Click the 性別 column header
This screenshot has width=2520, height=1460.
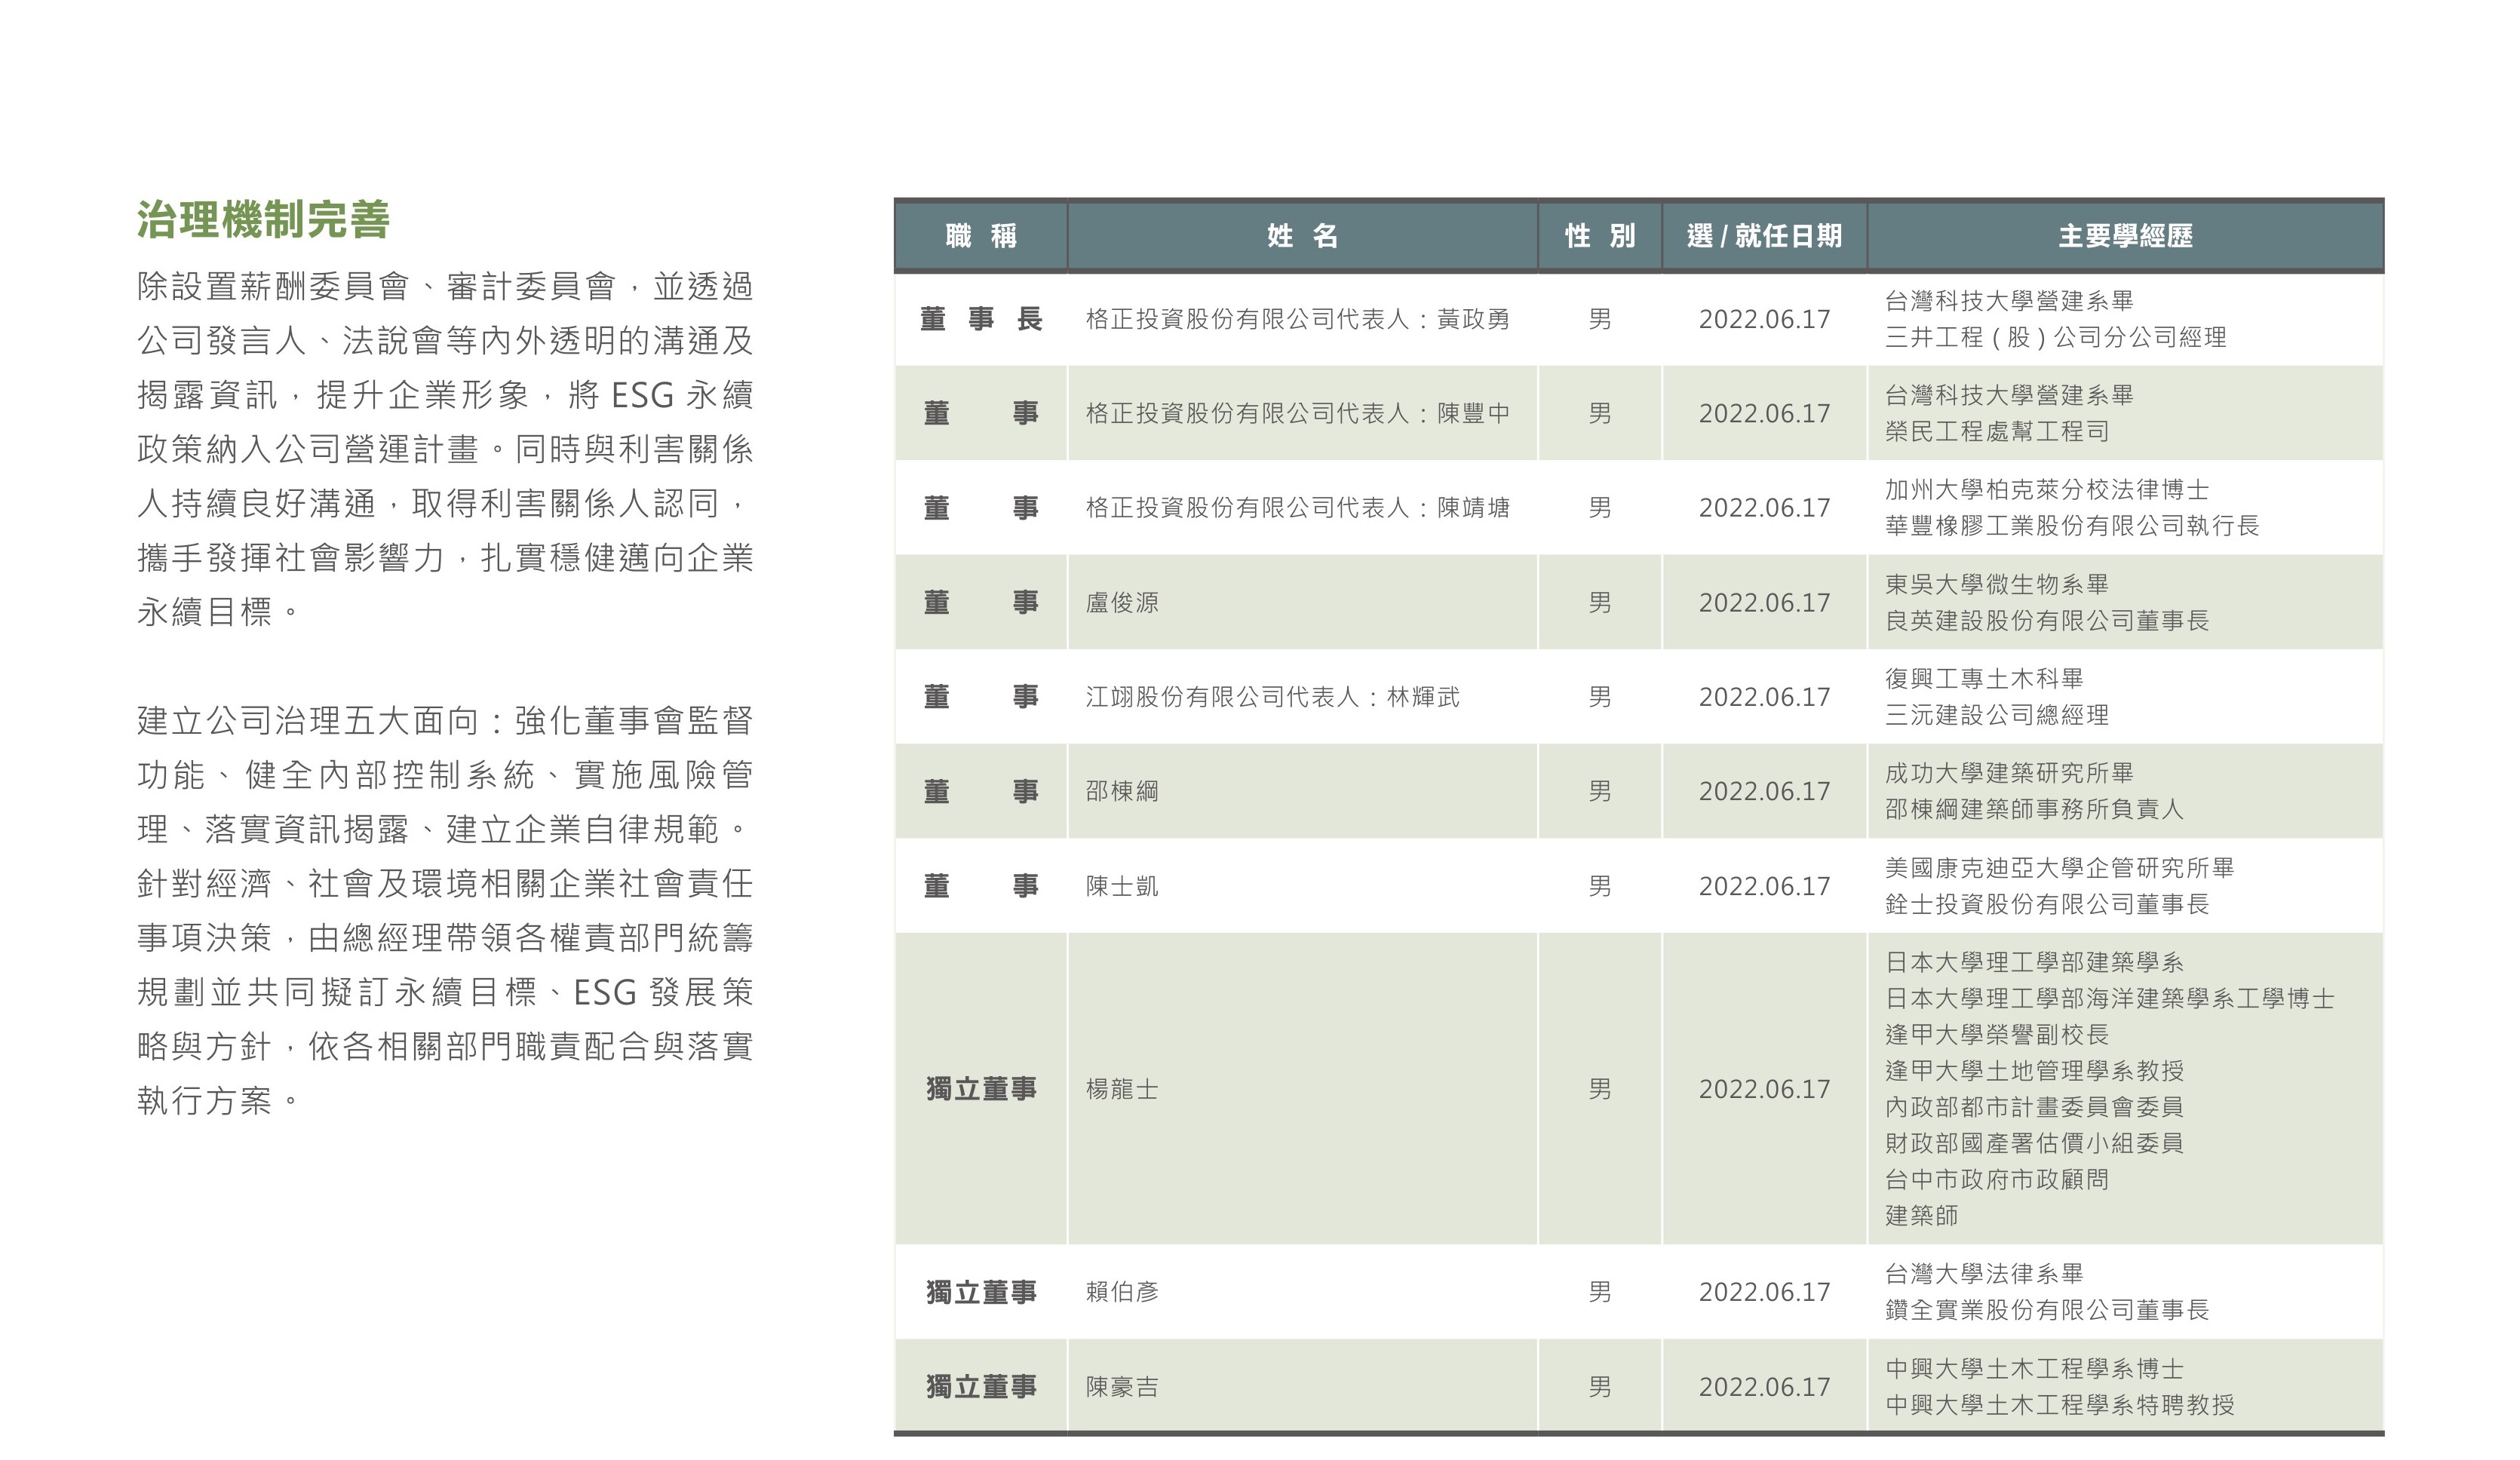pos(1600,236)
